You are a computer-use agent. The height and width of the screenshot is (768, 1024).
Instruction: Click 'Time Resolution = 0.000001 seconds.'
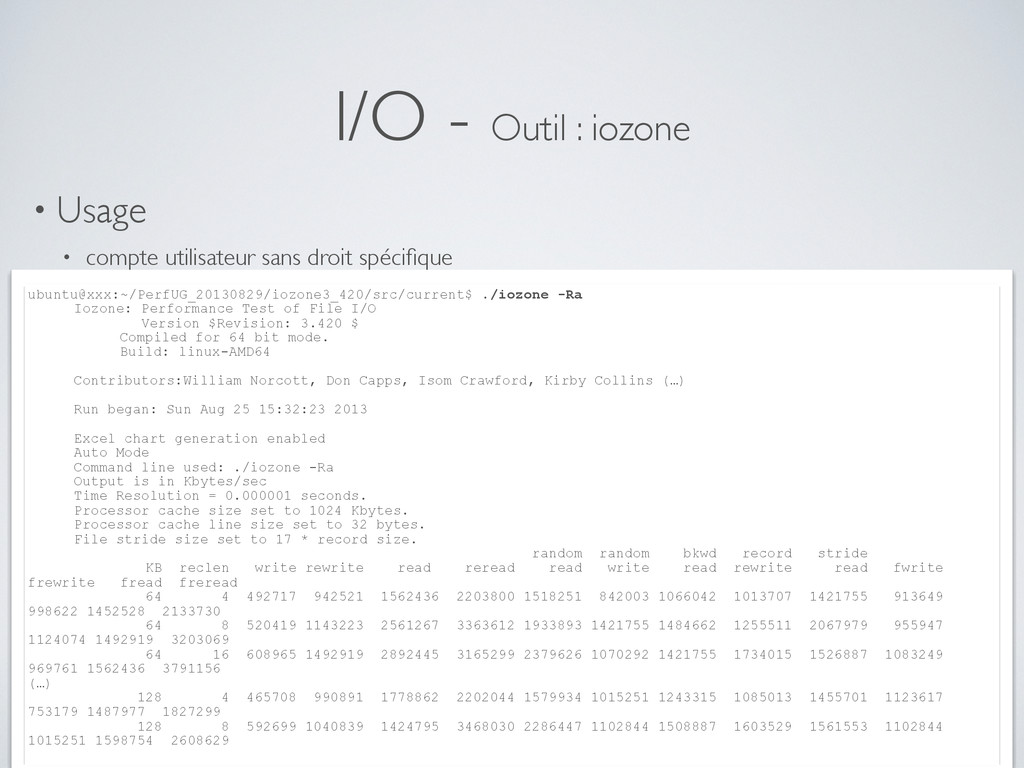click(220, 496)
